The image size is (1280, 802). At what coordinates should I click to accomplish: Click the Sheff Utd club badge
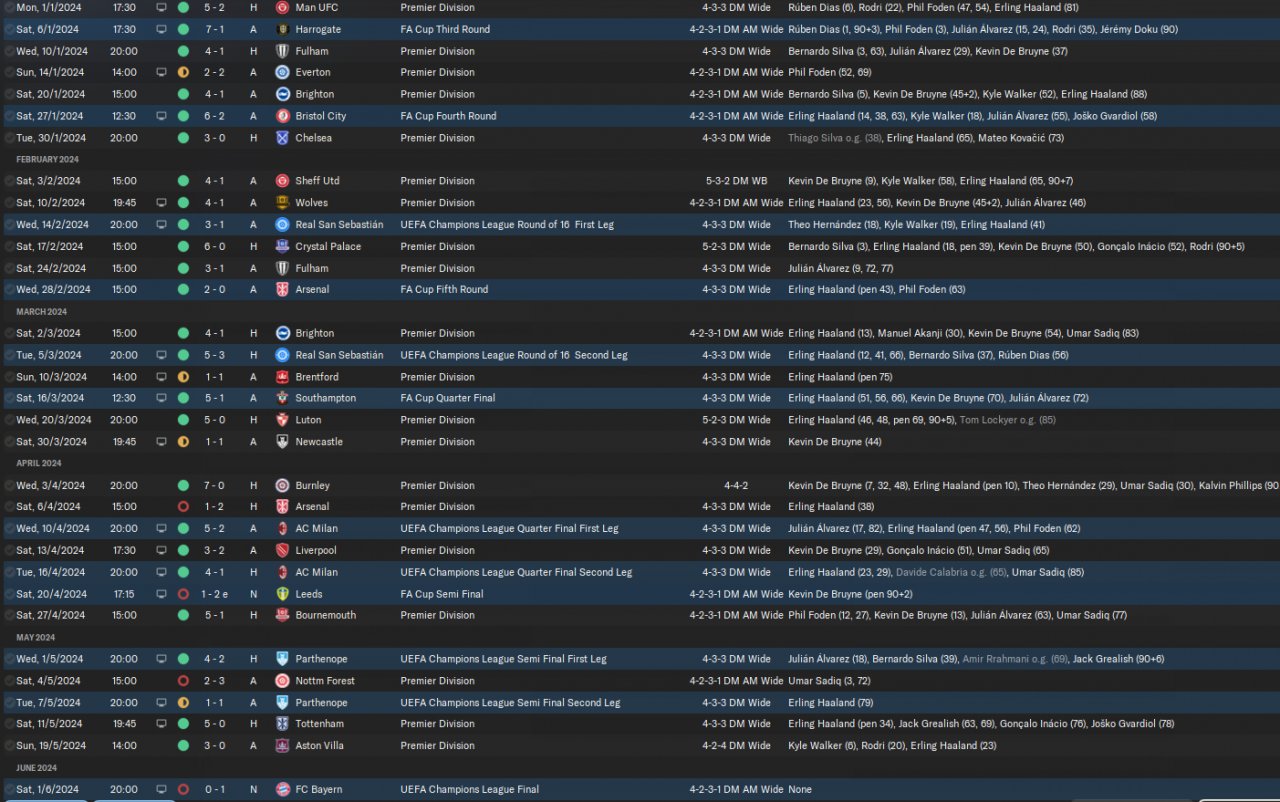tap(283, 181)
